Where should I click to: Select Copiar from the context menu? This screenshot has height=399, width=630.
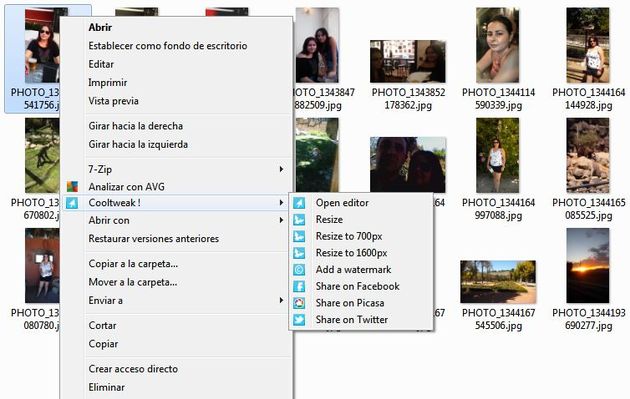[x=103, y=344]
